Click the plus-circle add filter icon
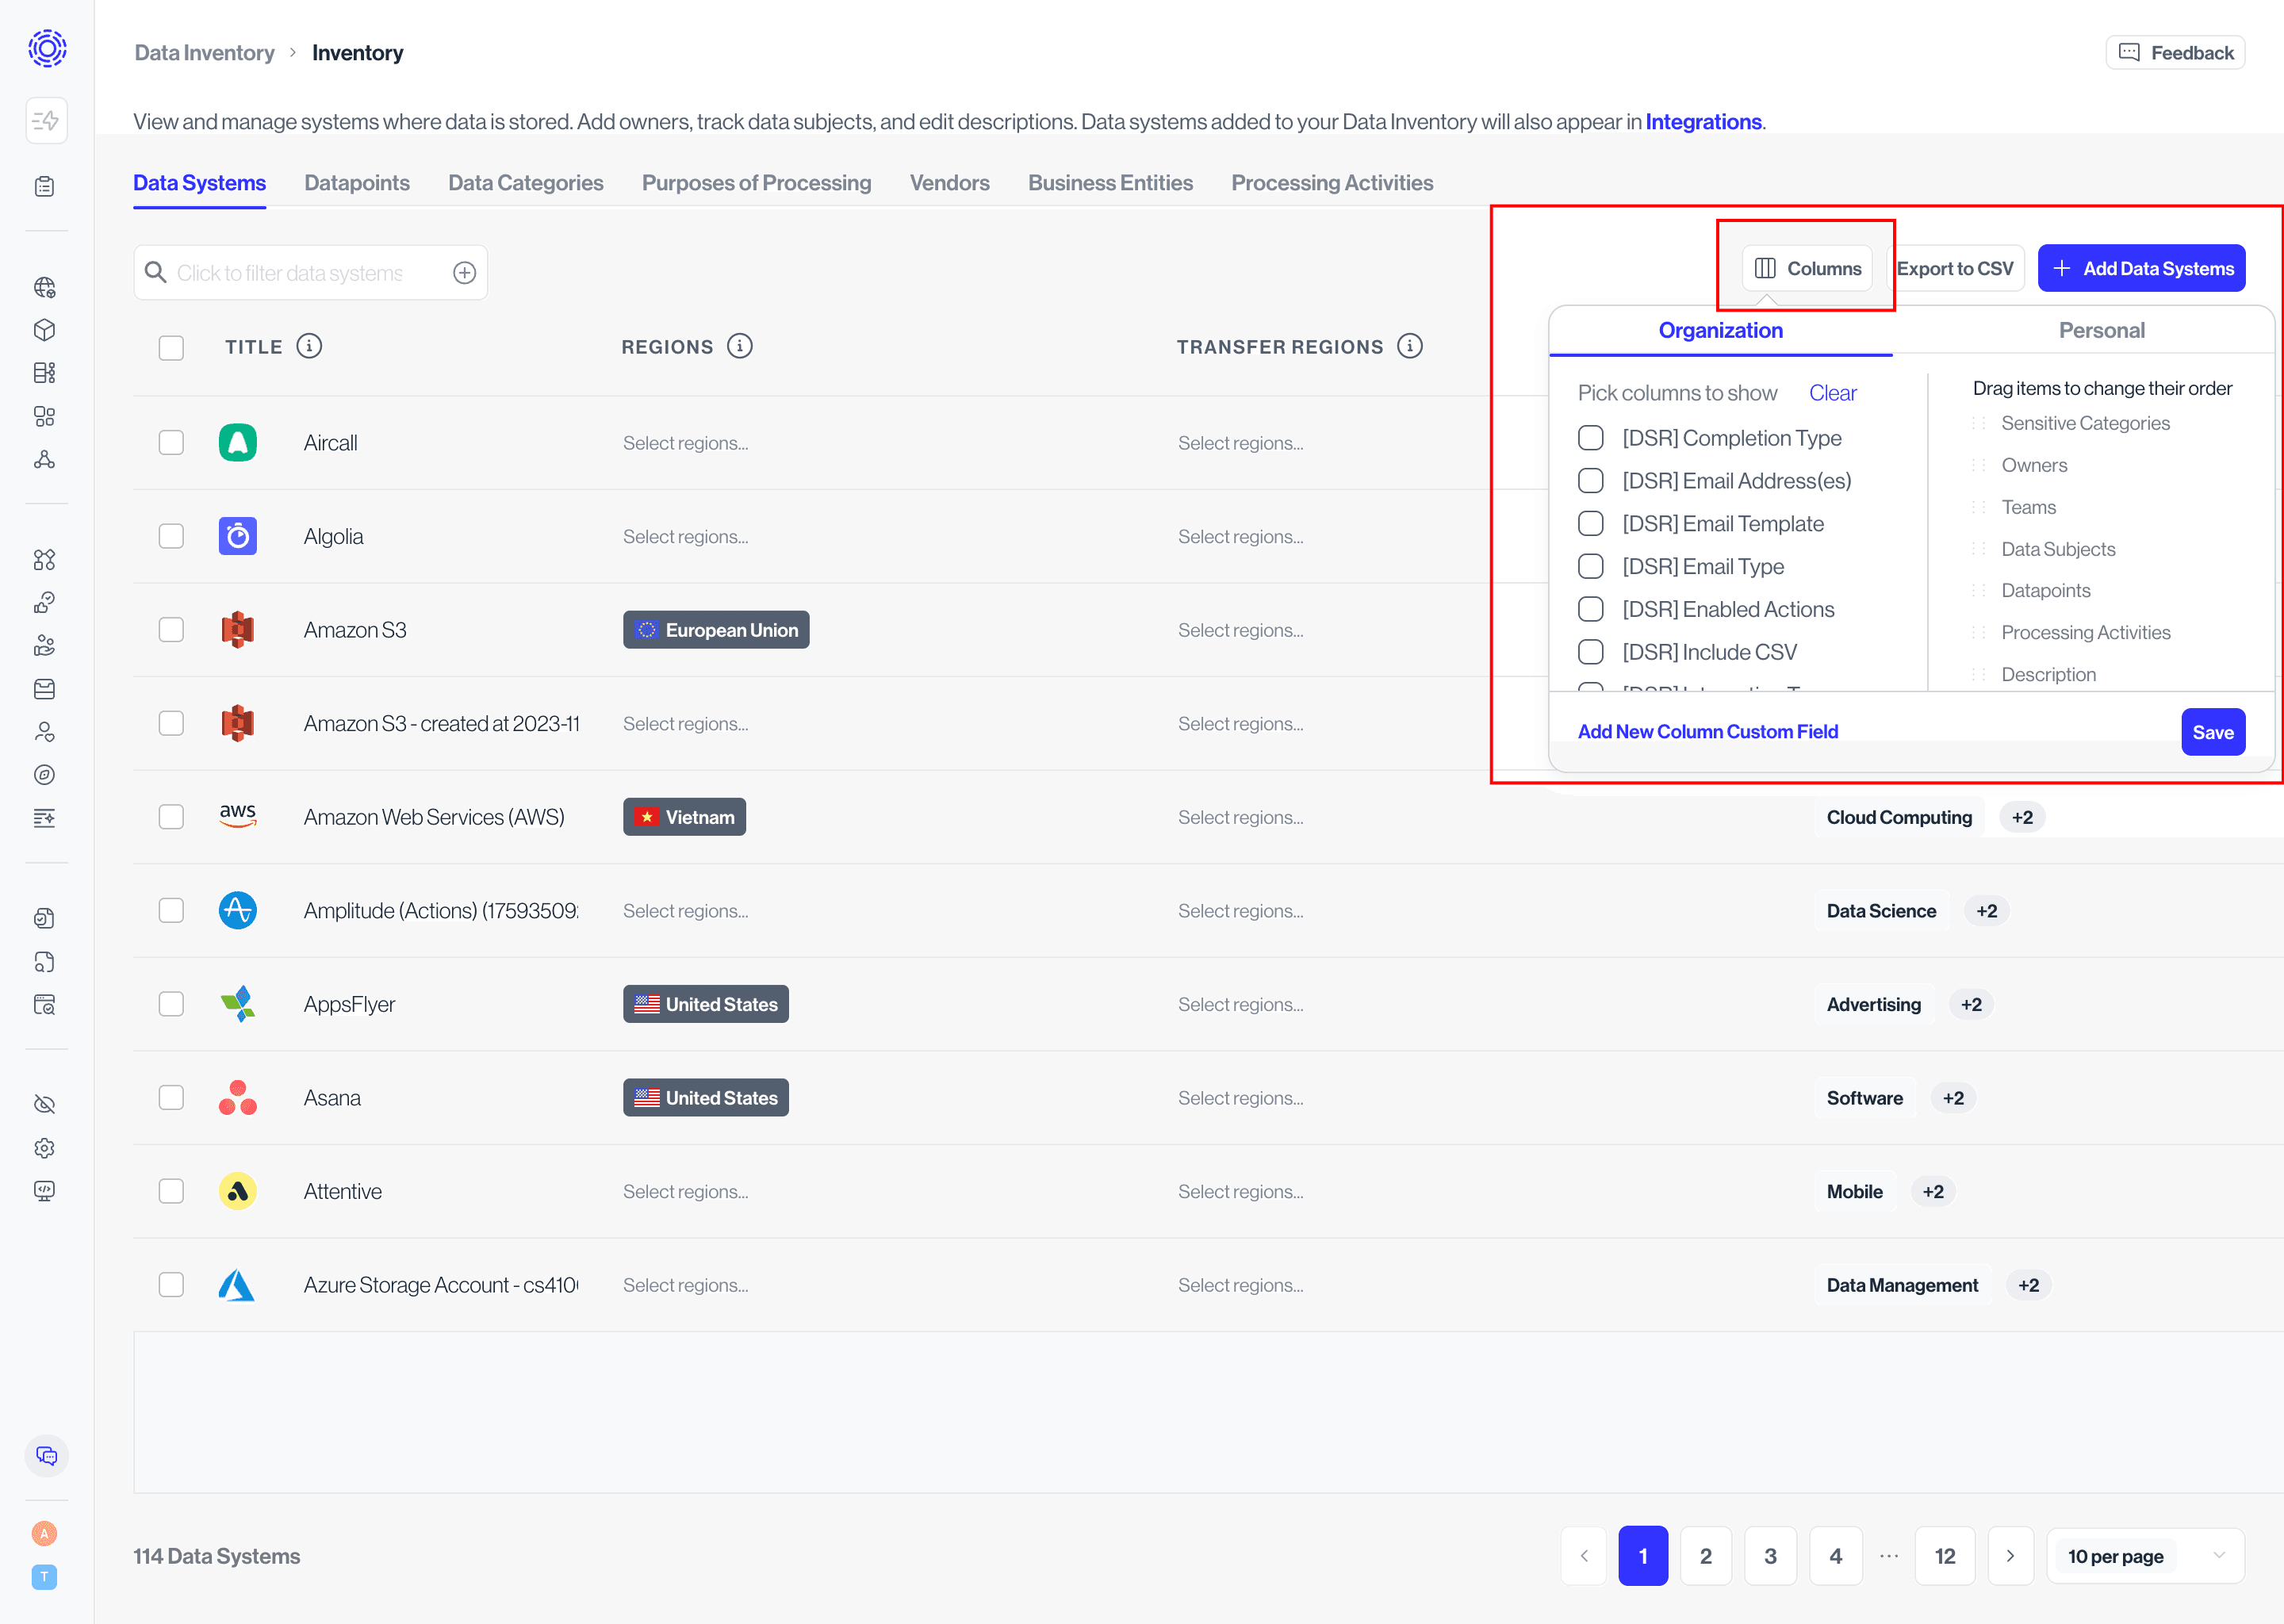The width and height of the screenshot is (2284, 1624). pyautogui.click(x=465, y=273)
